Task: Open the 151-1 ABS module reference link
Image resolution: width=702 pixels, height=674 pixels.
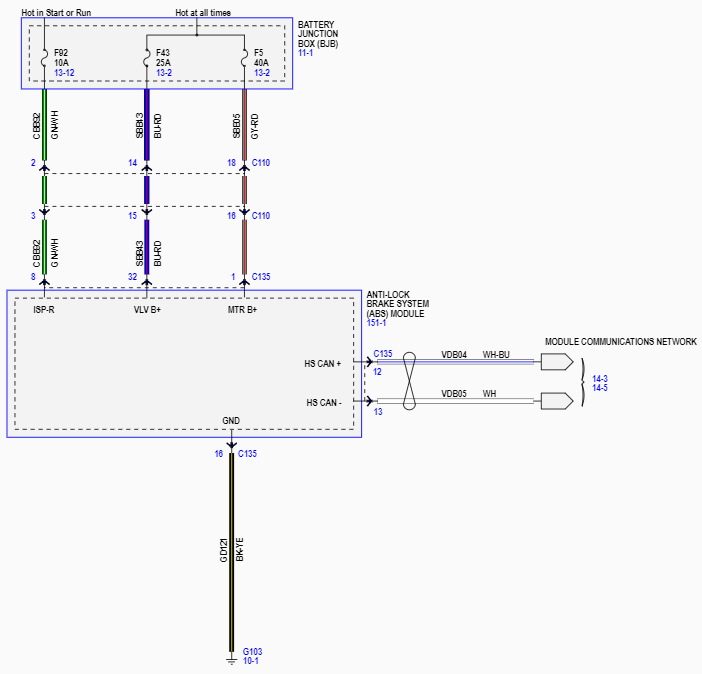Action: [x=378, y=323]
